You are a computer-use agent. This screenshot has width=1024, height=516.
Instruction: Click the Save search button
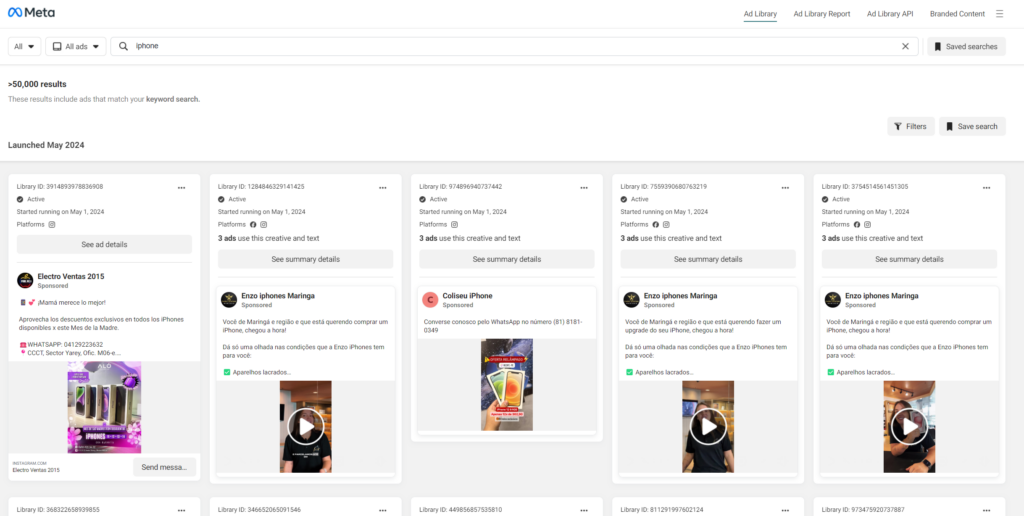point(972,127)
